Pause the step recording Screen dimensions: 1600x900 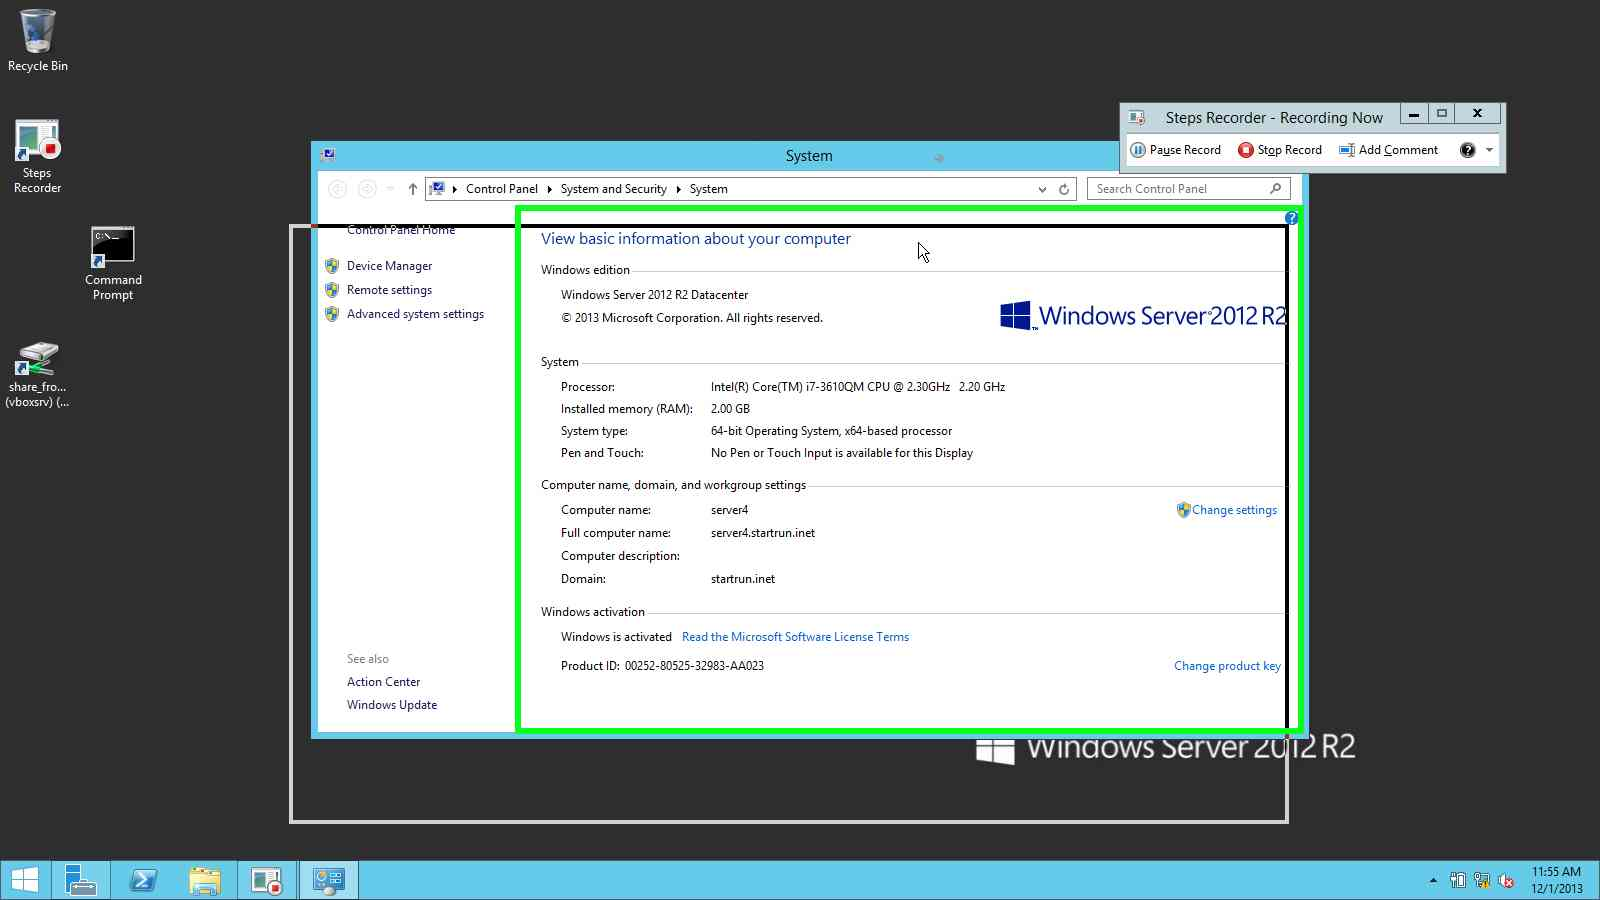click(1176, 149)
